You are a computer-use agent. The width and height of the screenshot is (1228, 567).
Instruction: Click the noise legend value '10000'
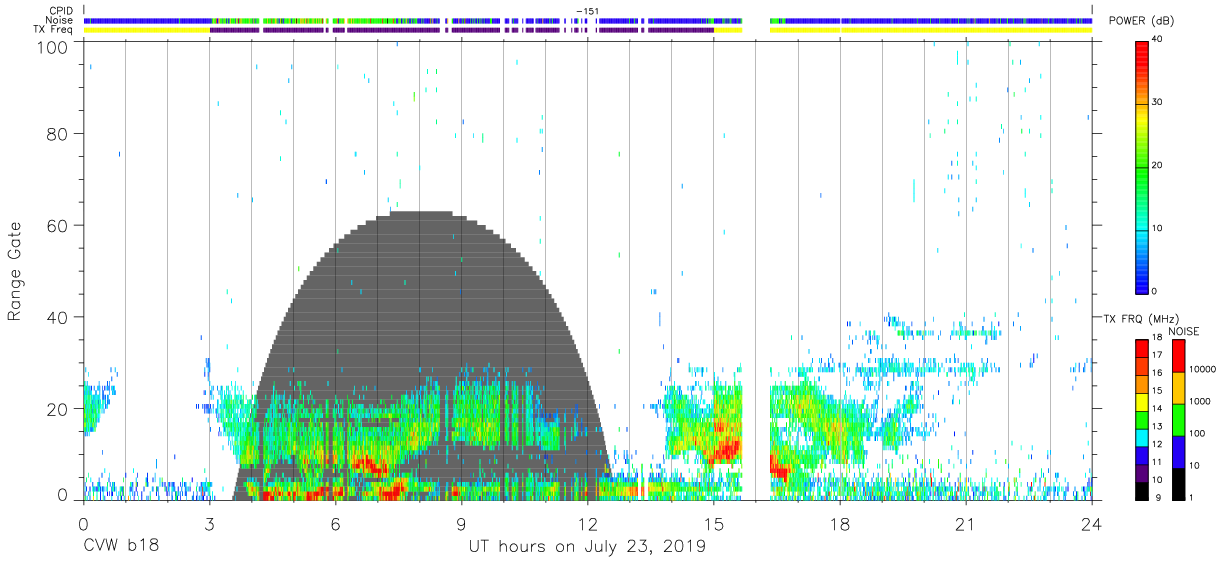click(x=1202, y=370)
